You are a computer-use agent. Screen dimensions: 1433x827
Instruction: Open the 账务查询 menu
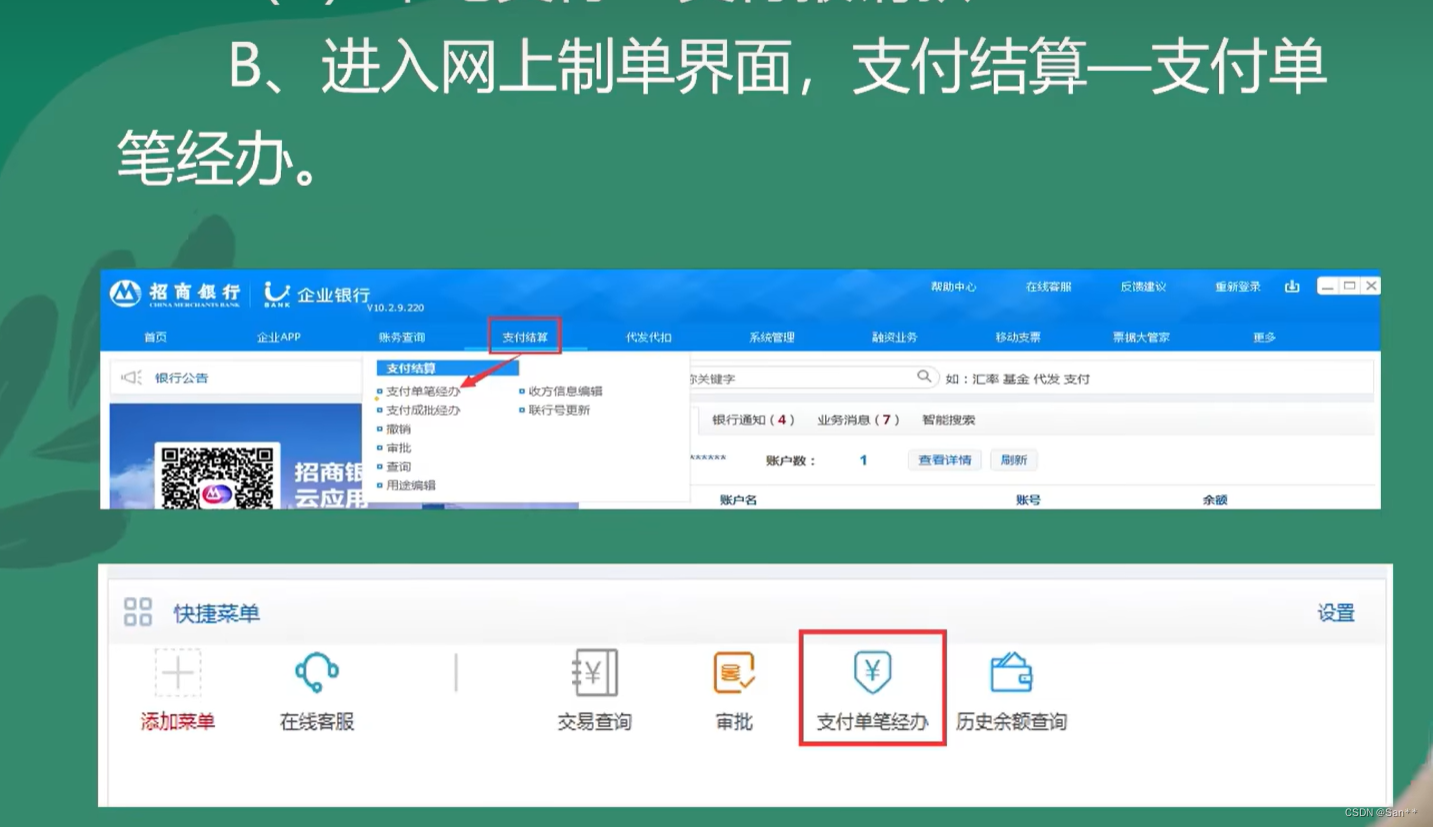(x=401, y=337)
